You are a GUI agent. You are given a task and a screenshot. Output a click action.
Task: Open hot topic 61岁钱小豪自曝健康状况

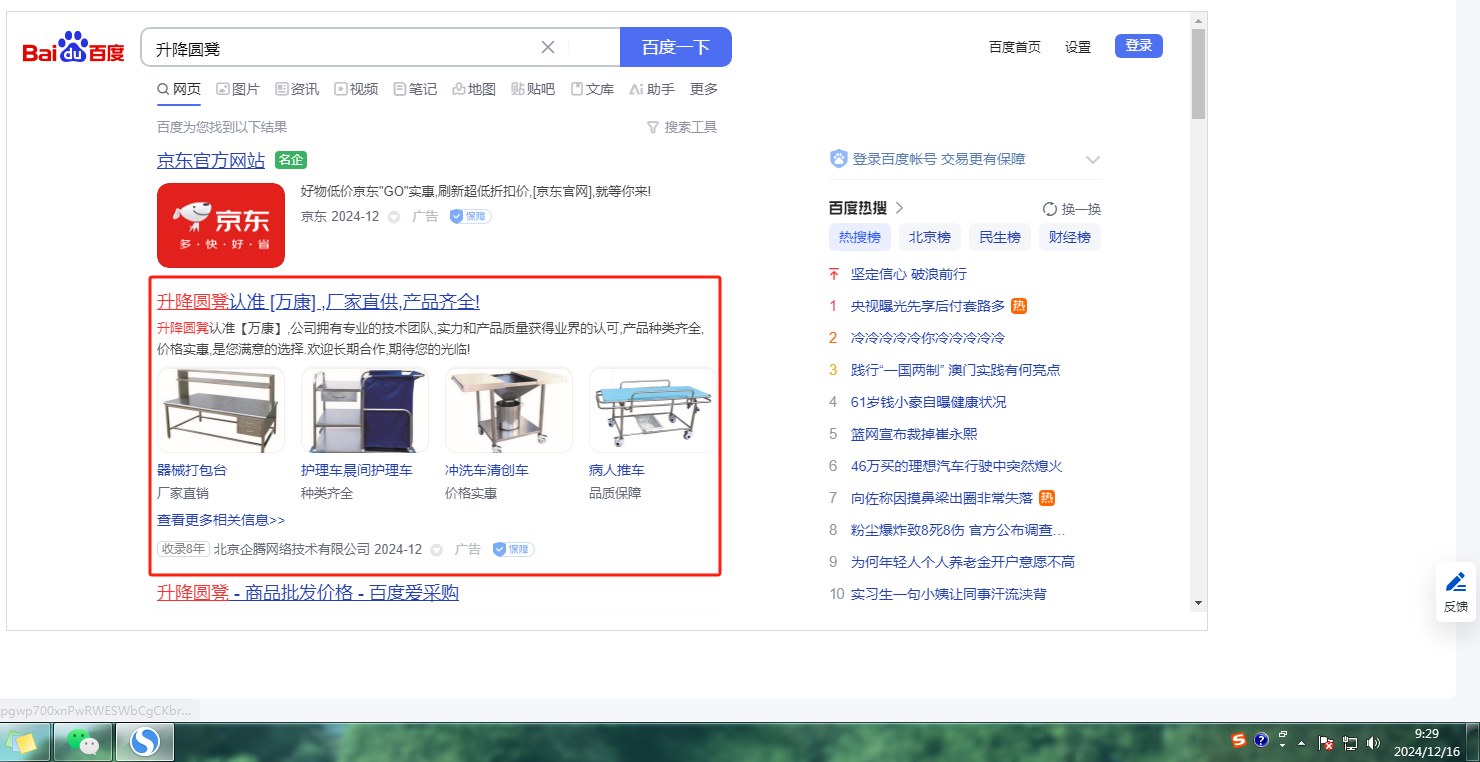929,402
